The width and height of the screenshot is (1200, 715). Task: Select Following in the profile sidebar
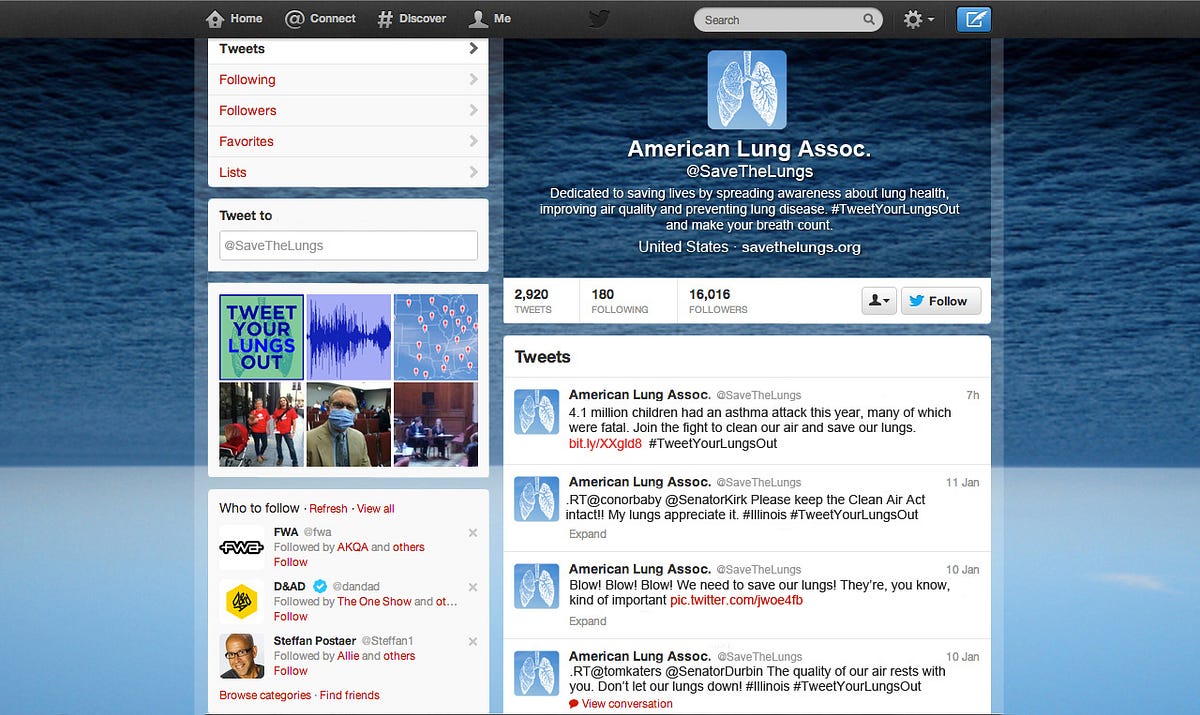(x=348, y=80)
